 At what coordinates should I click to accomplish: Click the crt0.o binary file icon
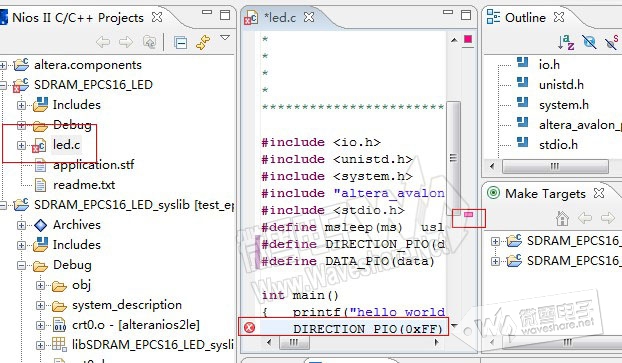click(60, 325)
